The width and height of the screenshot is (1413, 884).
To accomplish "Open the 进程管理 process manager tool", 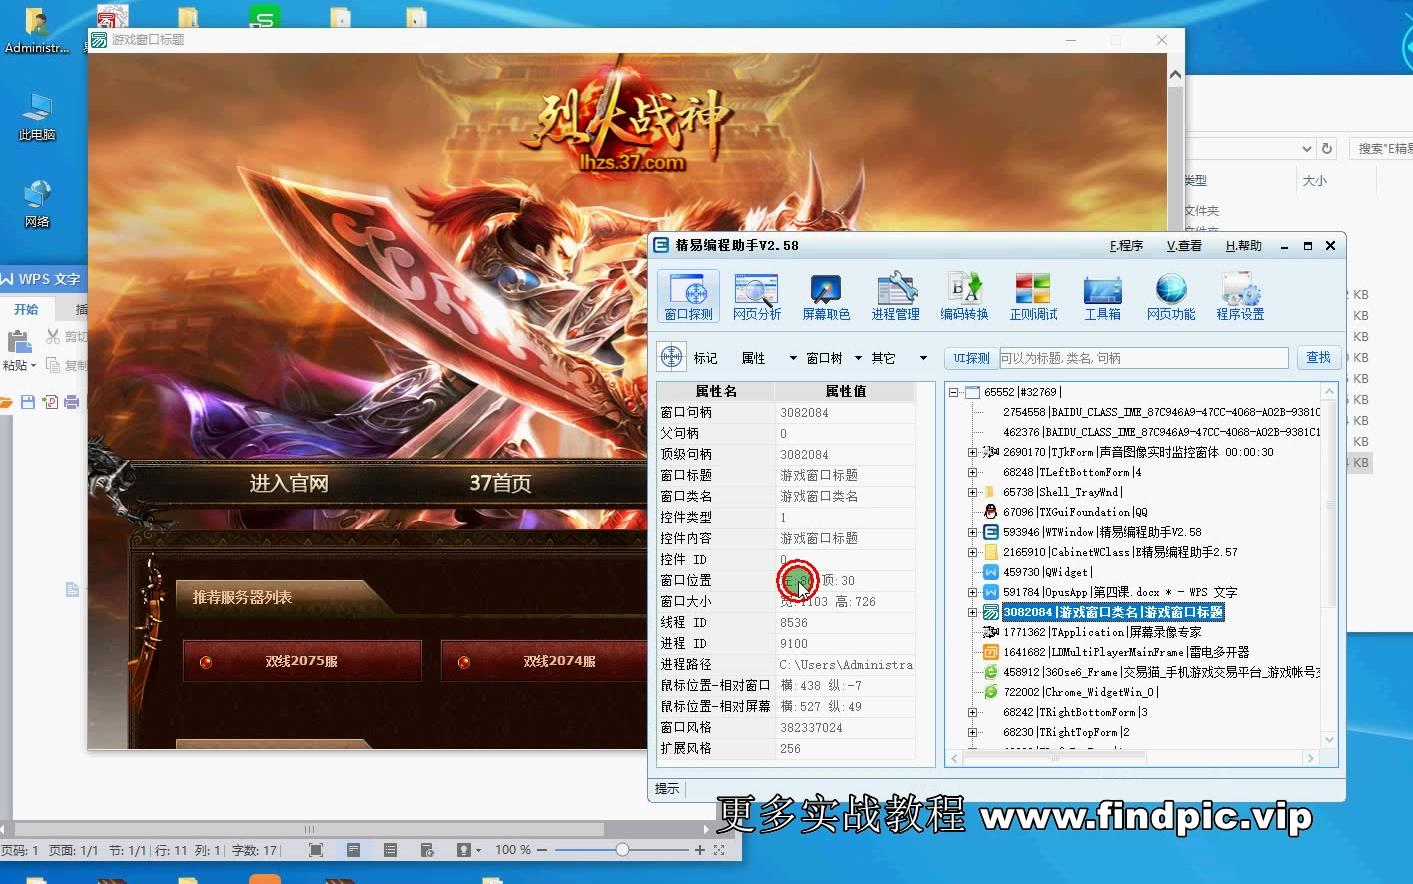I will (895, 297).
